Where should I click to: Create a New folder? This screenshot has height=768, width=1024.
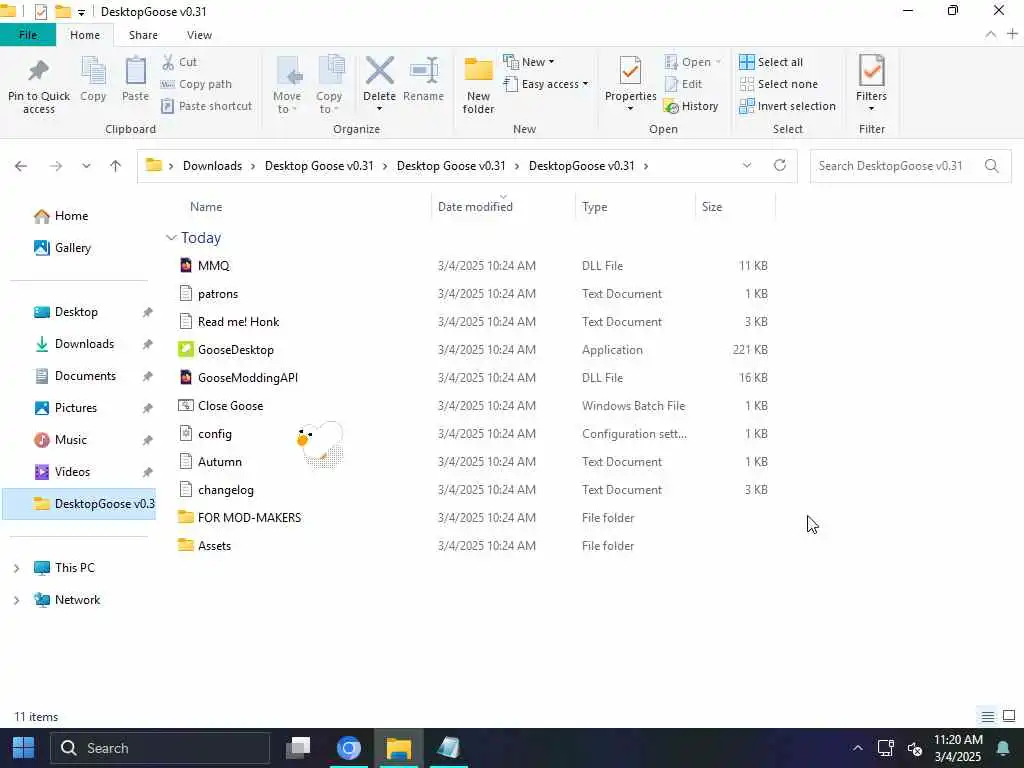pos(479,86)
